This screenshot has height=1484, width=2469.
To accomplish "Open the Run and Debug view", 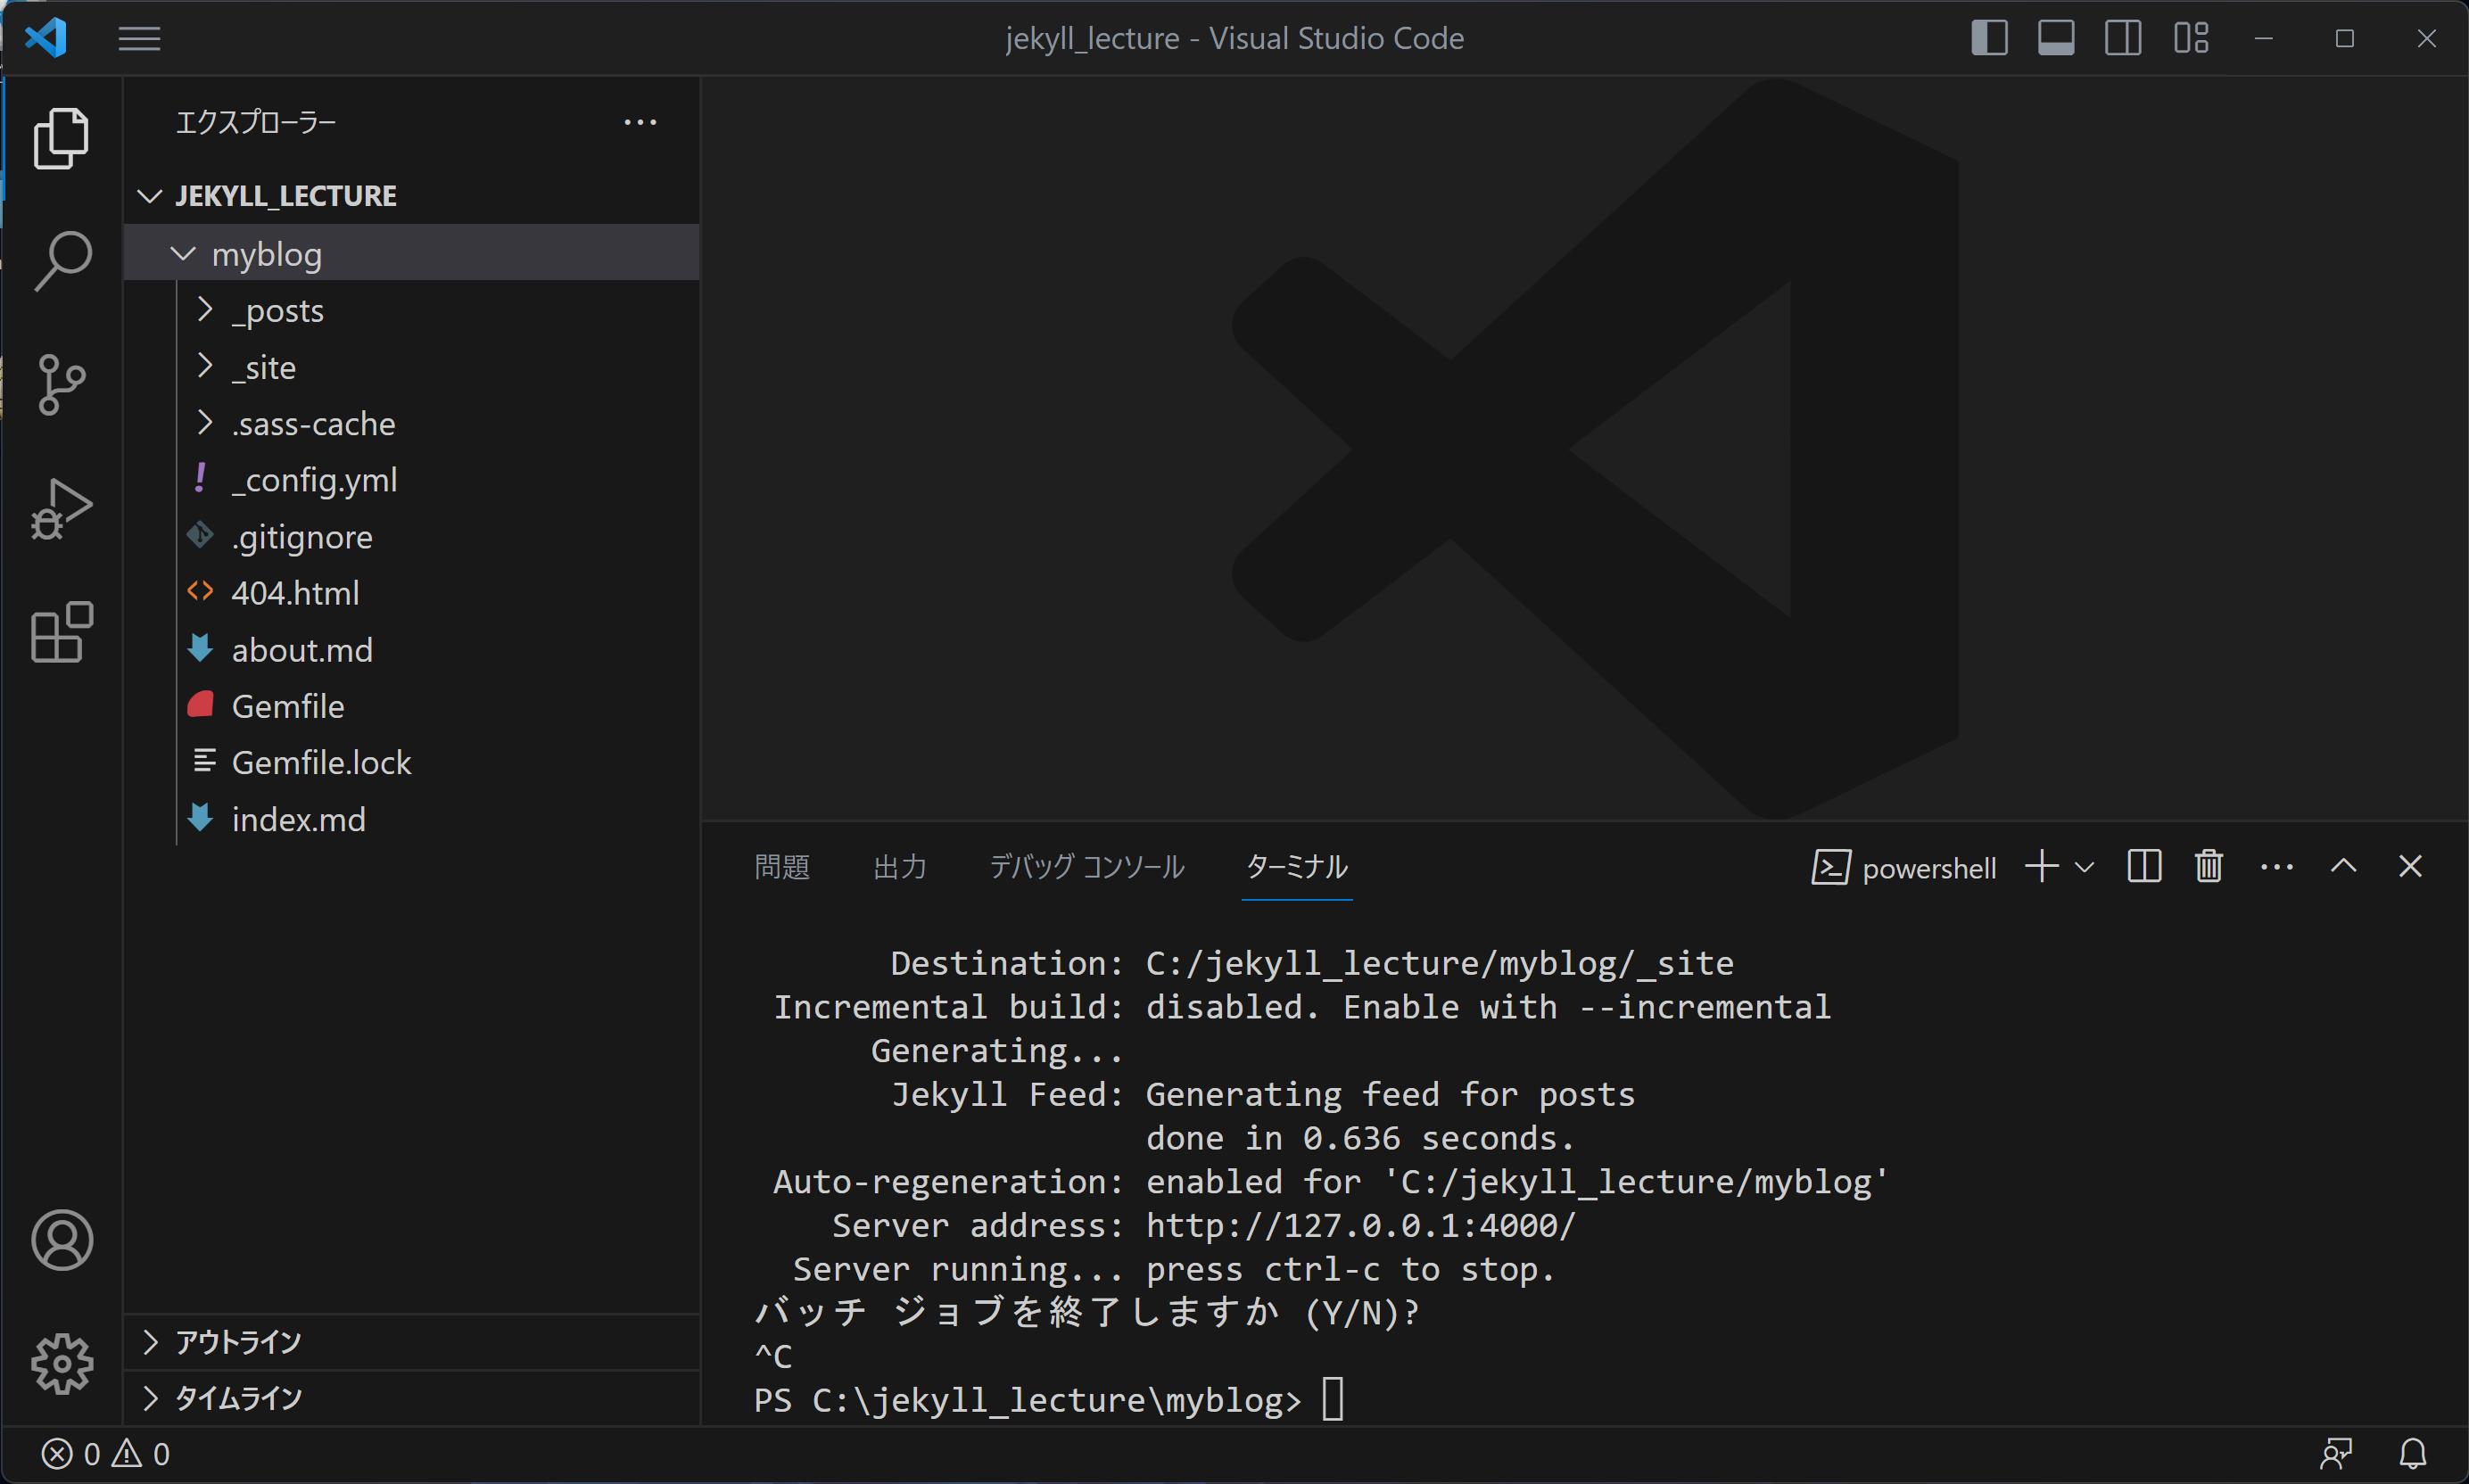I will click(x=61, y=508).
